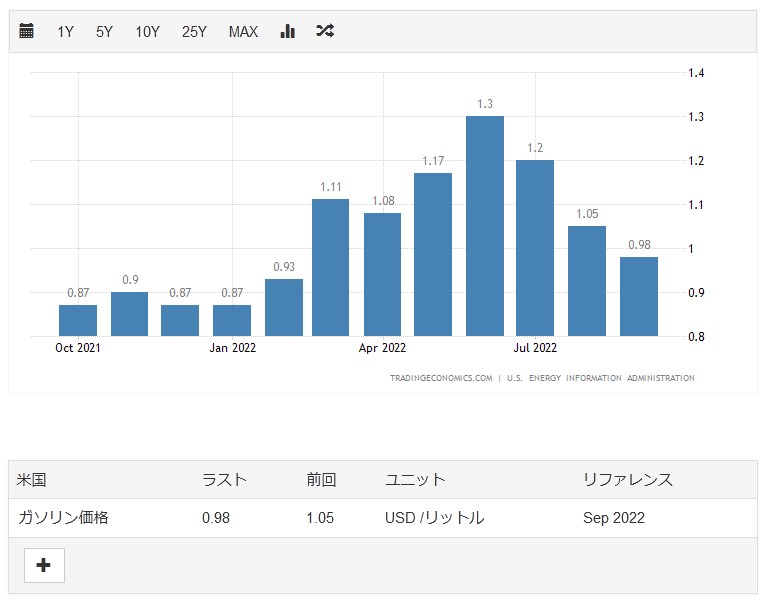Click the Sep 2022 reference cell
Image resolution: width=766 pixels, height=608 pixels.
click(614, 518)
